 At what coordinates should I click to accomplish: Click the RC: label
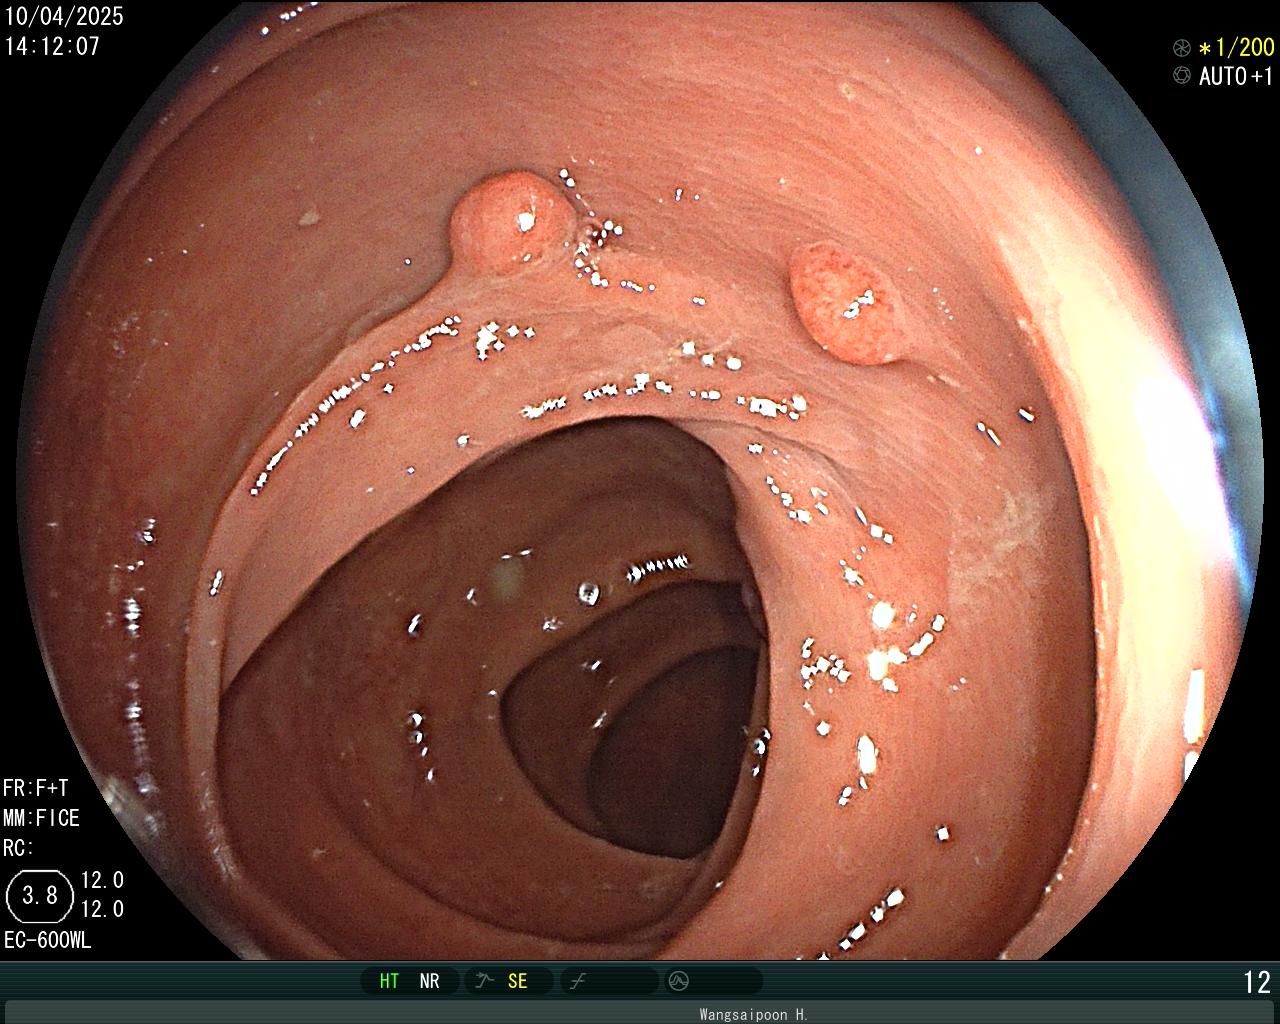coord(18,848)
